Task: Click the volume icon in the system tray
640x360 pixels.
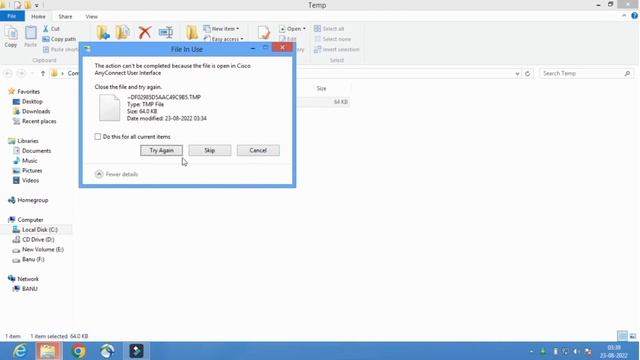Action: point(576,351)
